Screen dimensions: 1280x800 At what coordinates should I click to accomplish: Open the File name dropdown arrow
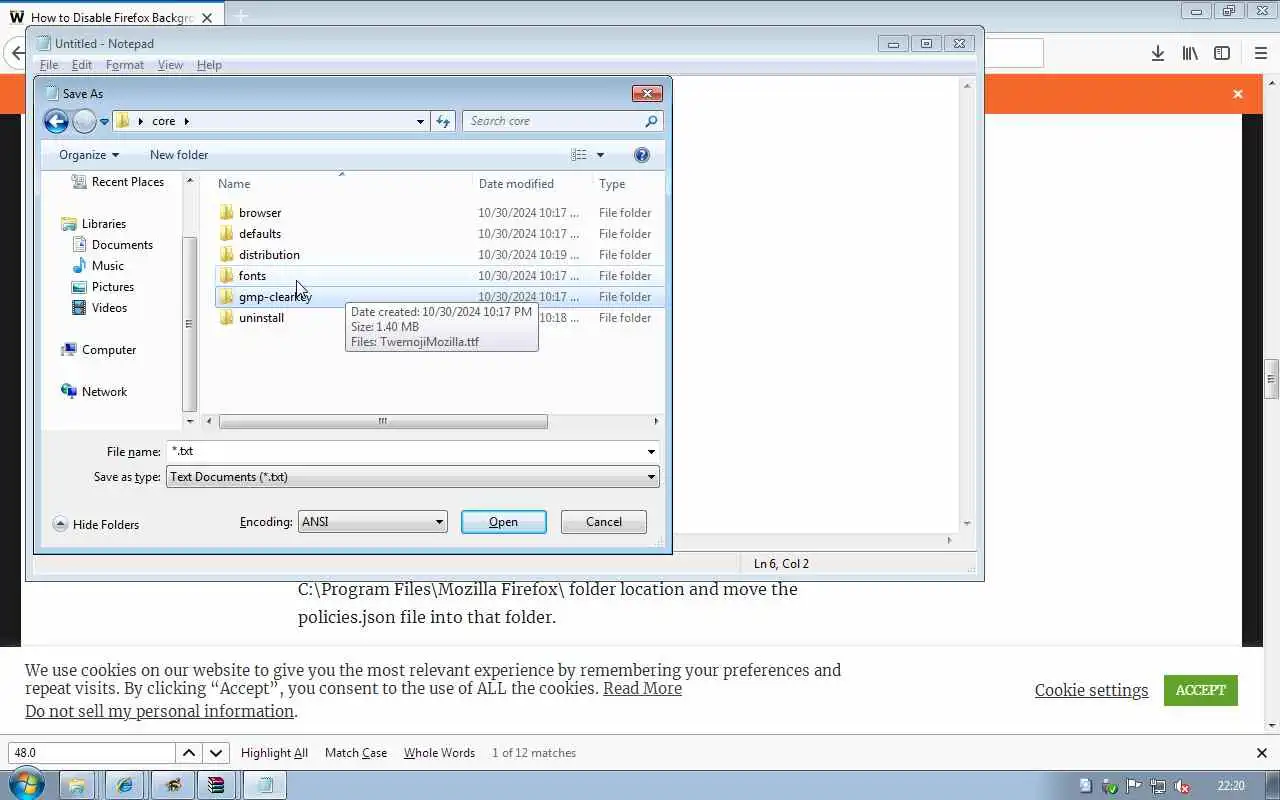coord(651,452)
